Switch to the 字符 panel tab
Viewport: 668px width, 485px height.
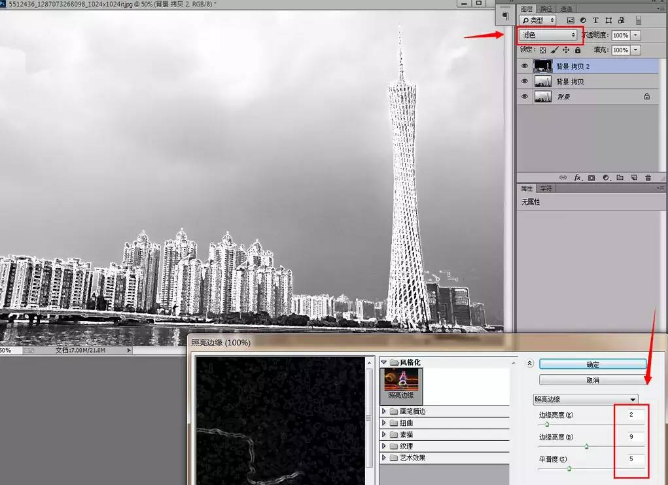(546, 188)
